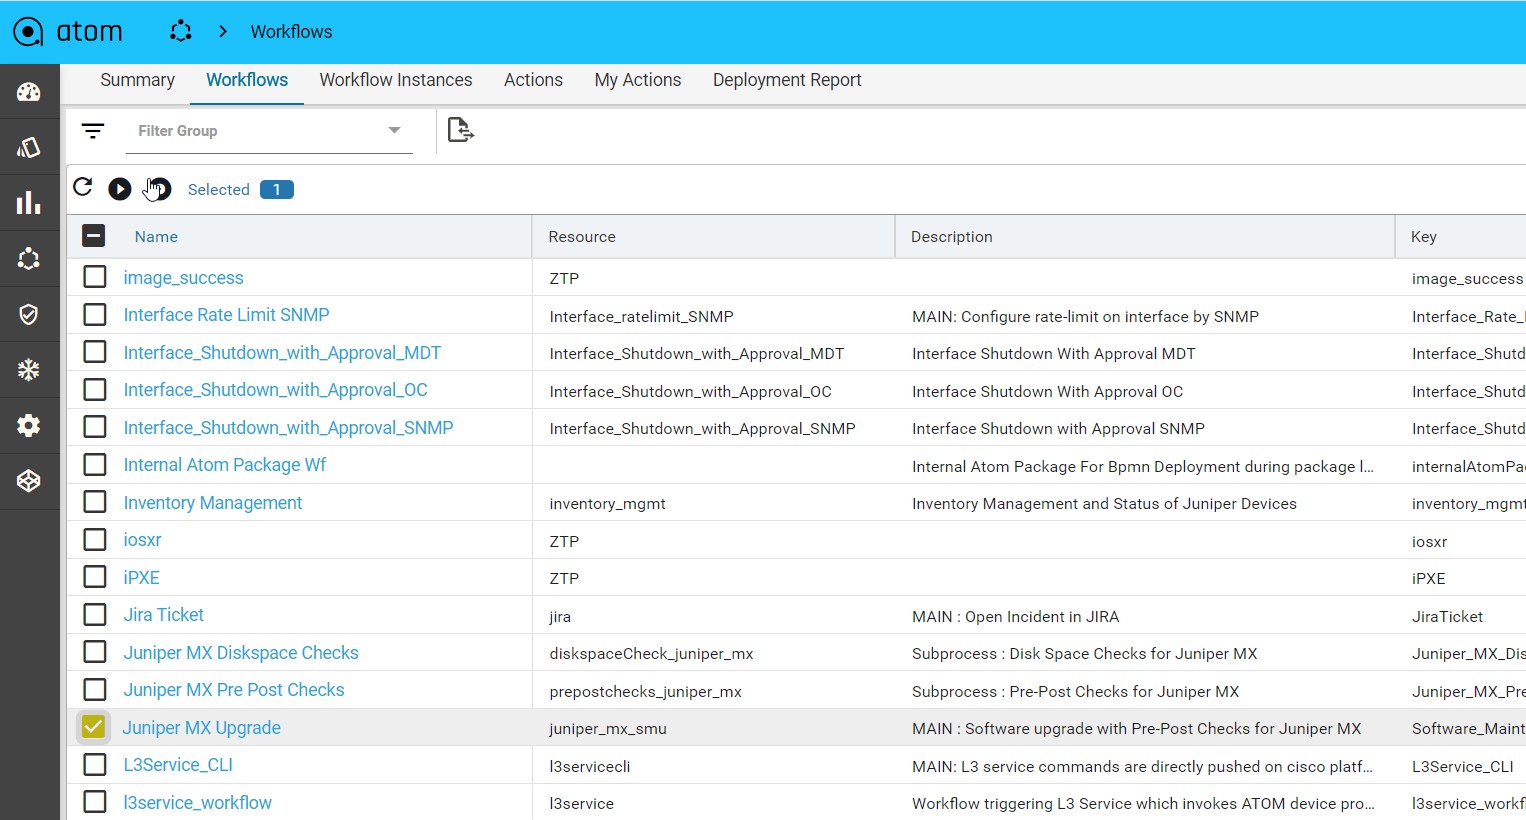Screen dimensions: 1526x820
Task: Click 'MAIN : Open Incident in JIRA' description
Action: (1016, 617)
